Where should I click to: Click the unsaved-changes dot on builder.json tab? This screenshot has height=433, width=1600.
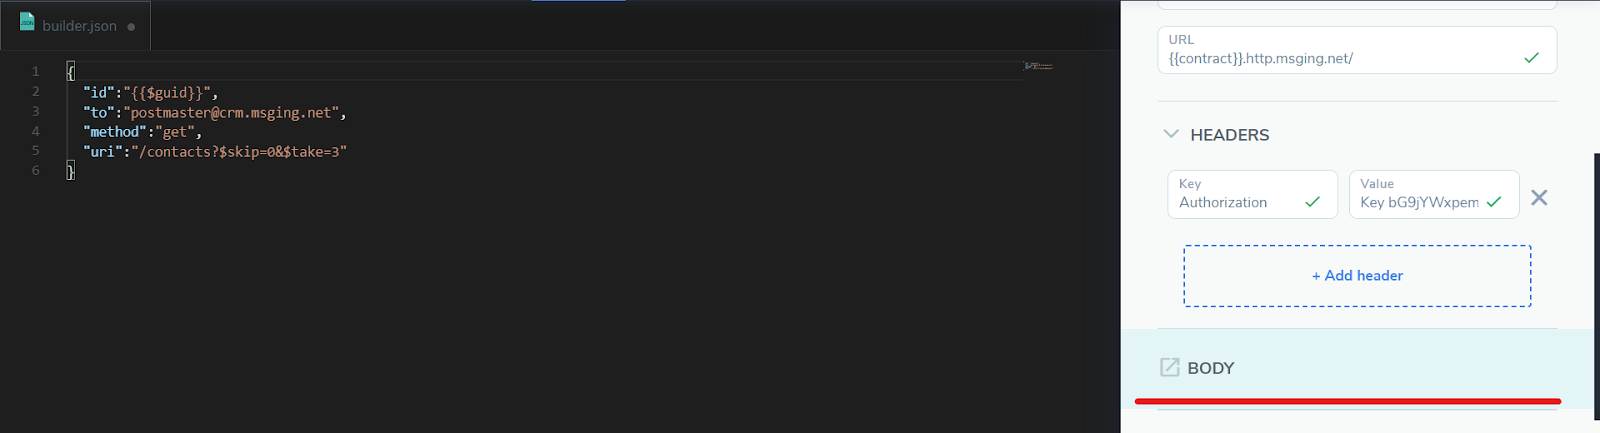pos(131,27)
